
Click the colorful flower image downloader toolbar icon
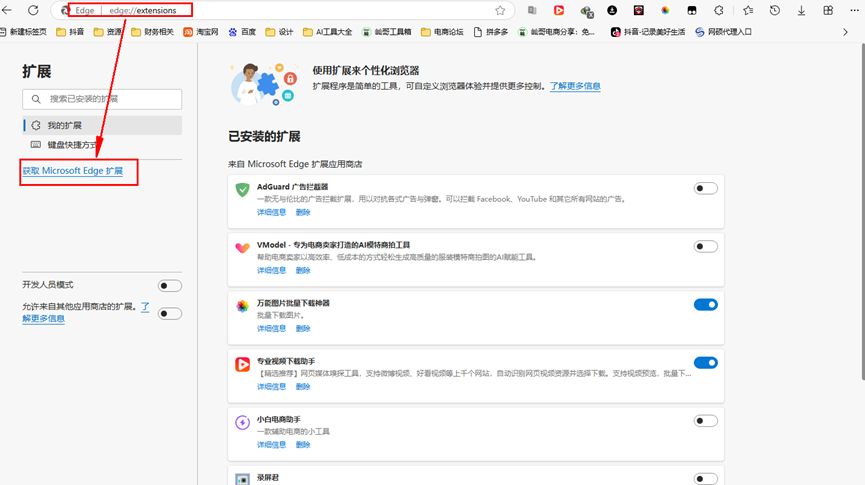coord(665,10)
